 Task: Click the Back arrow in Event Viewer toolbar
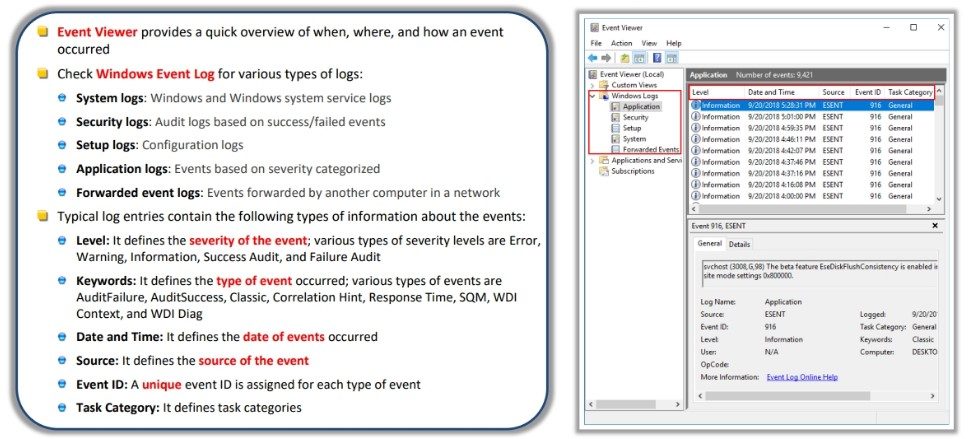593,58
